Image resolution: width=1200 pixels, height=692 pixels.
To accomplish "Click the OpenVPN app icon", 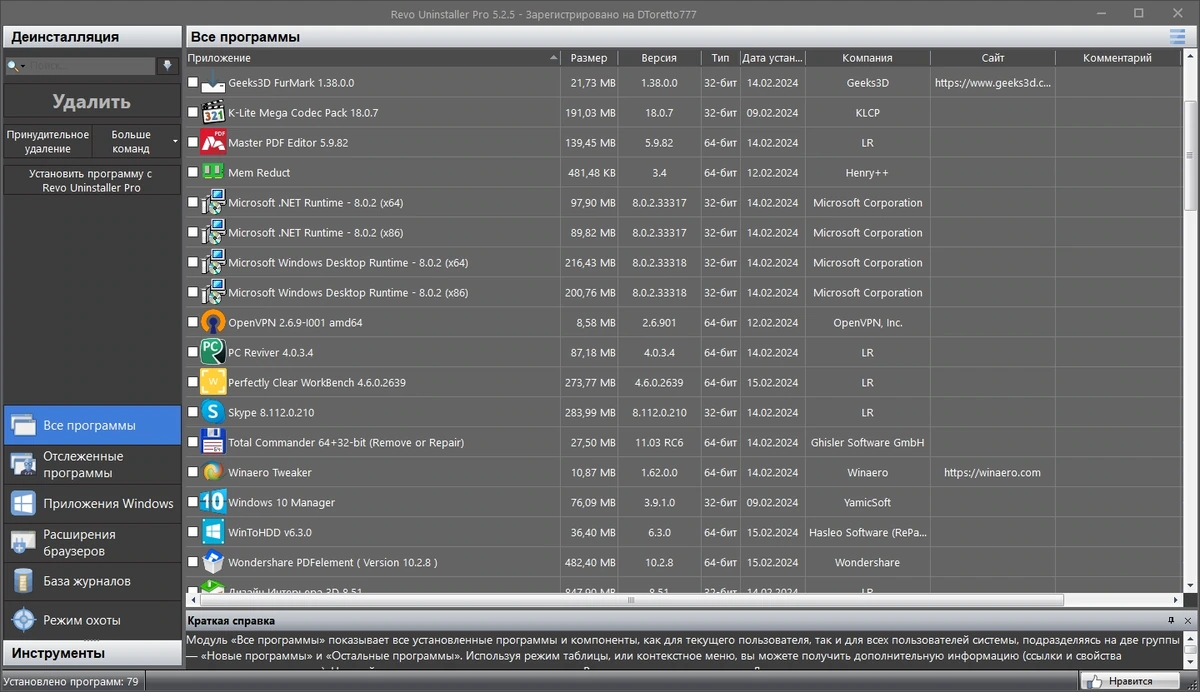I will pyautogui.click(x=213, y=323).
